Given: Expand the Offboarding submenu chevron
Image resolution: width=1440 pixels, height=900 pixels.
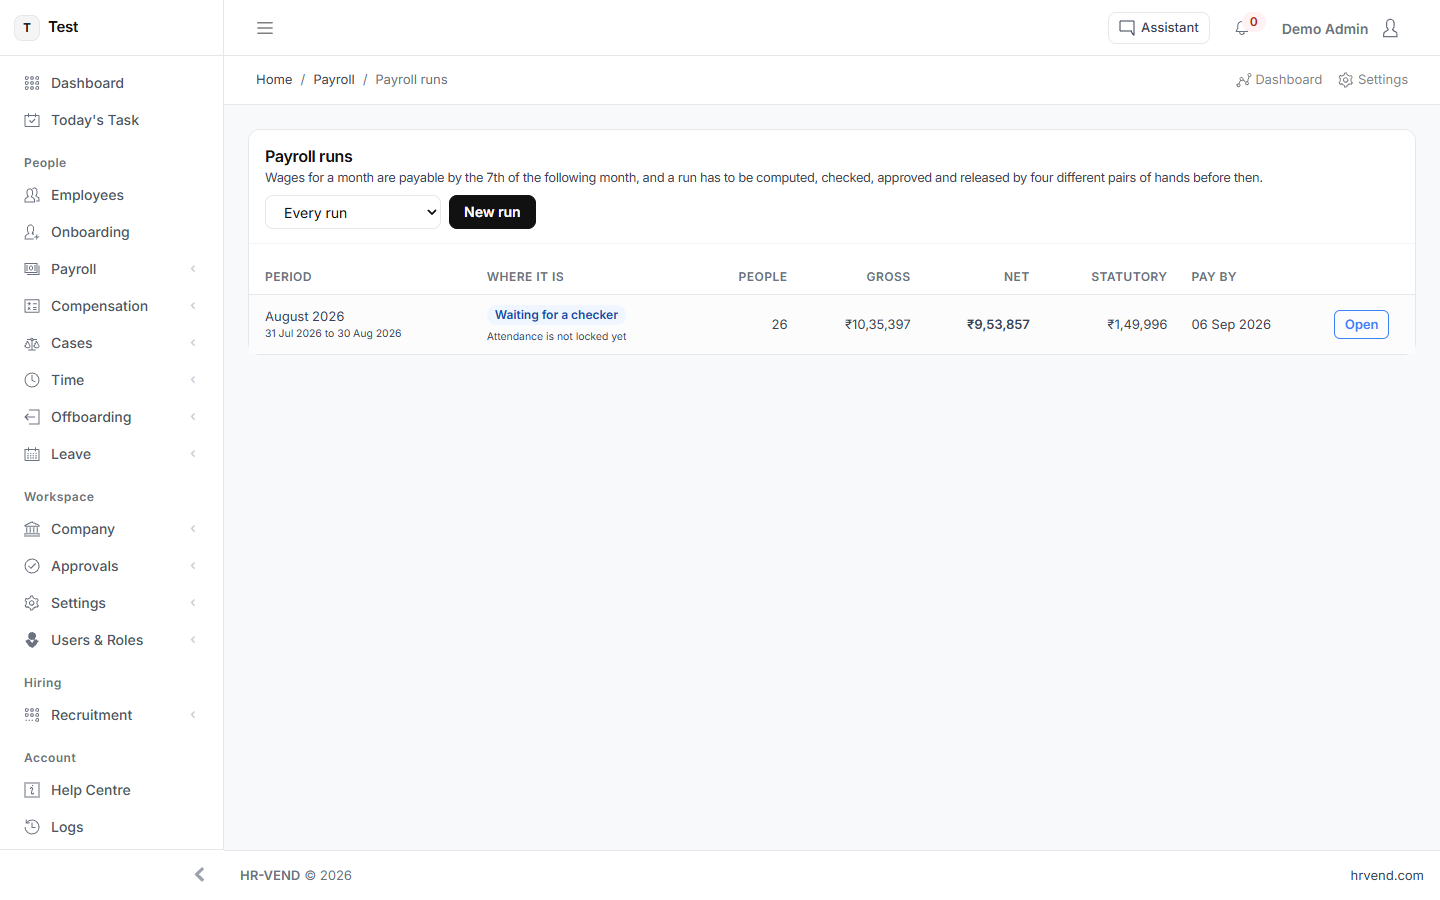Looking at the screenshot, I should tap(193, 417).
